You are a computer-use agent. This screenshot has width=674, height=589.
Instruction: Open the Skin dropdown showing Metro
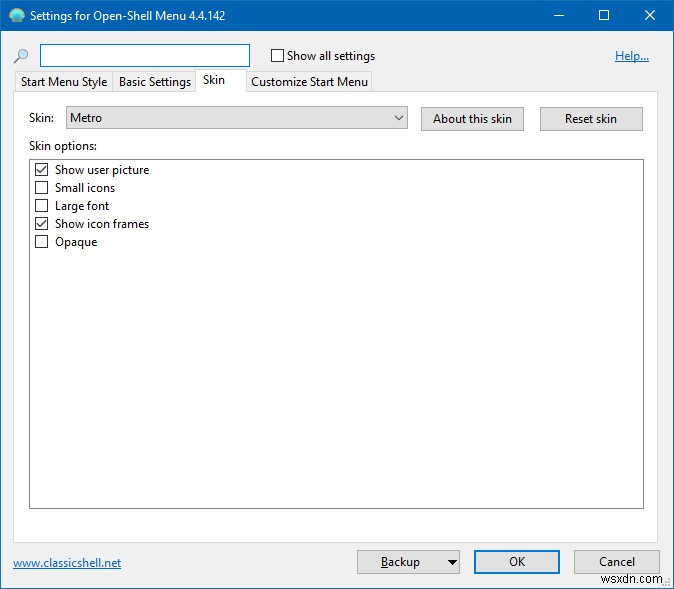pos(237,118)
